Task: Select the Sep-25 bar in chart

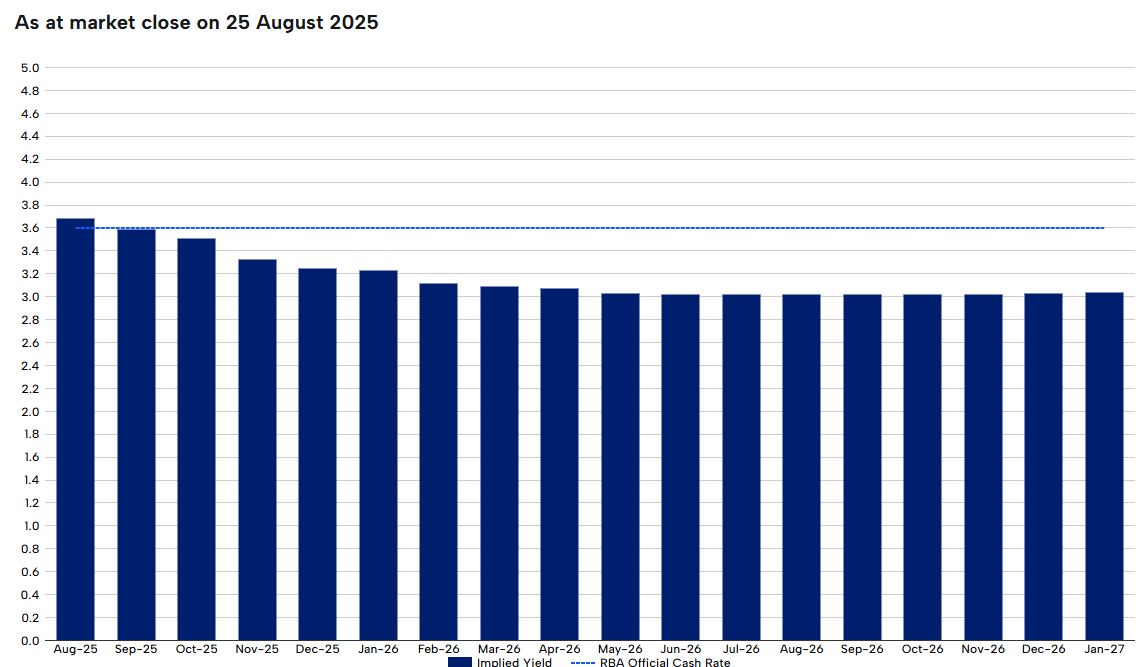Action: tap(136, 435)
